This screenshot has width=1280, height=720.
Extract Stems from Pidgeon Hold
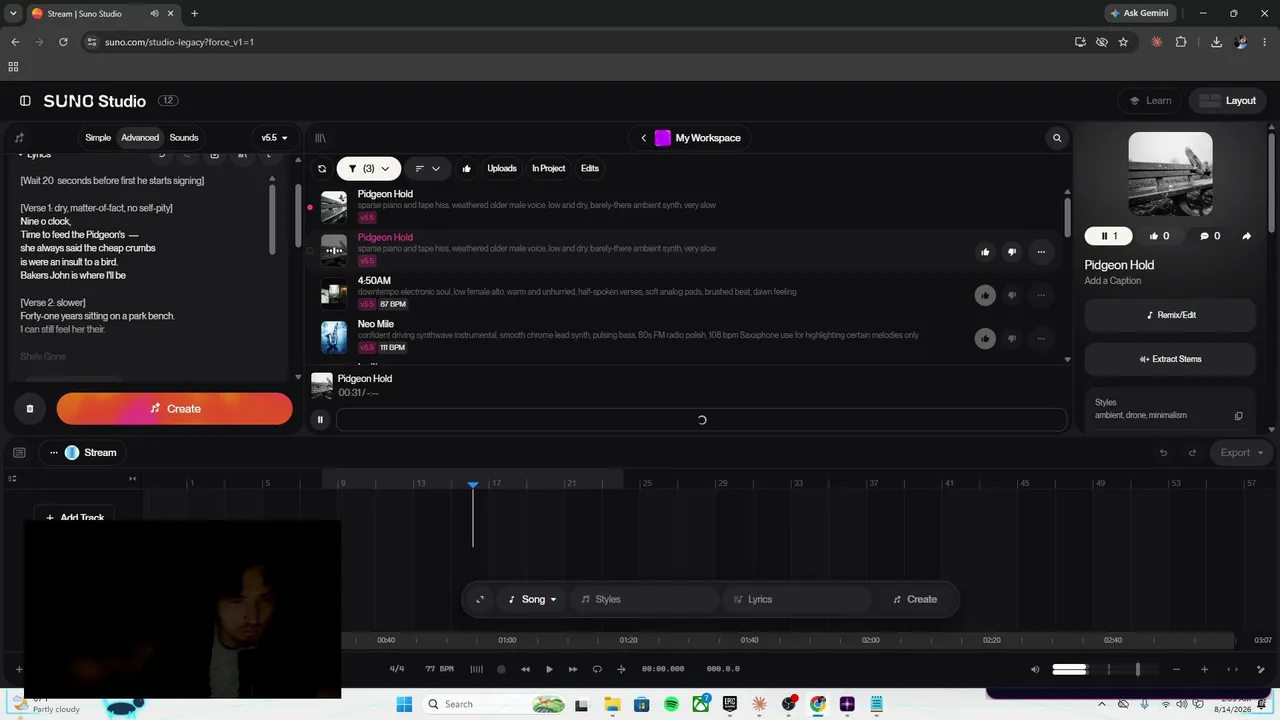pyautogui.click(x=1170, y=359)
